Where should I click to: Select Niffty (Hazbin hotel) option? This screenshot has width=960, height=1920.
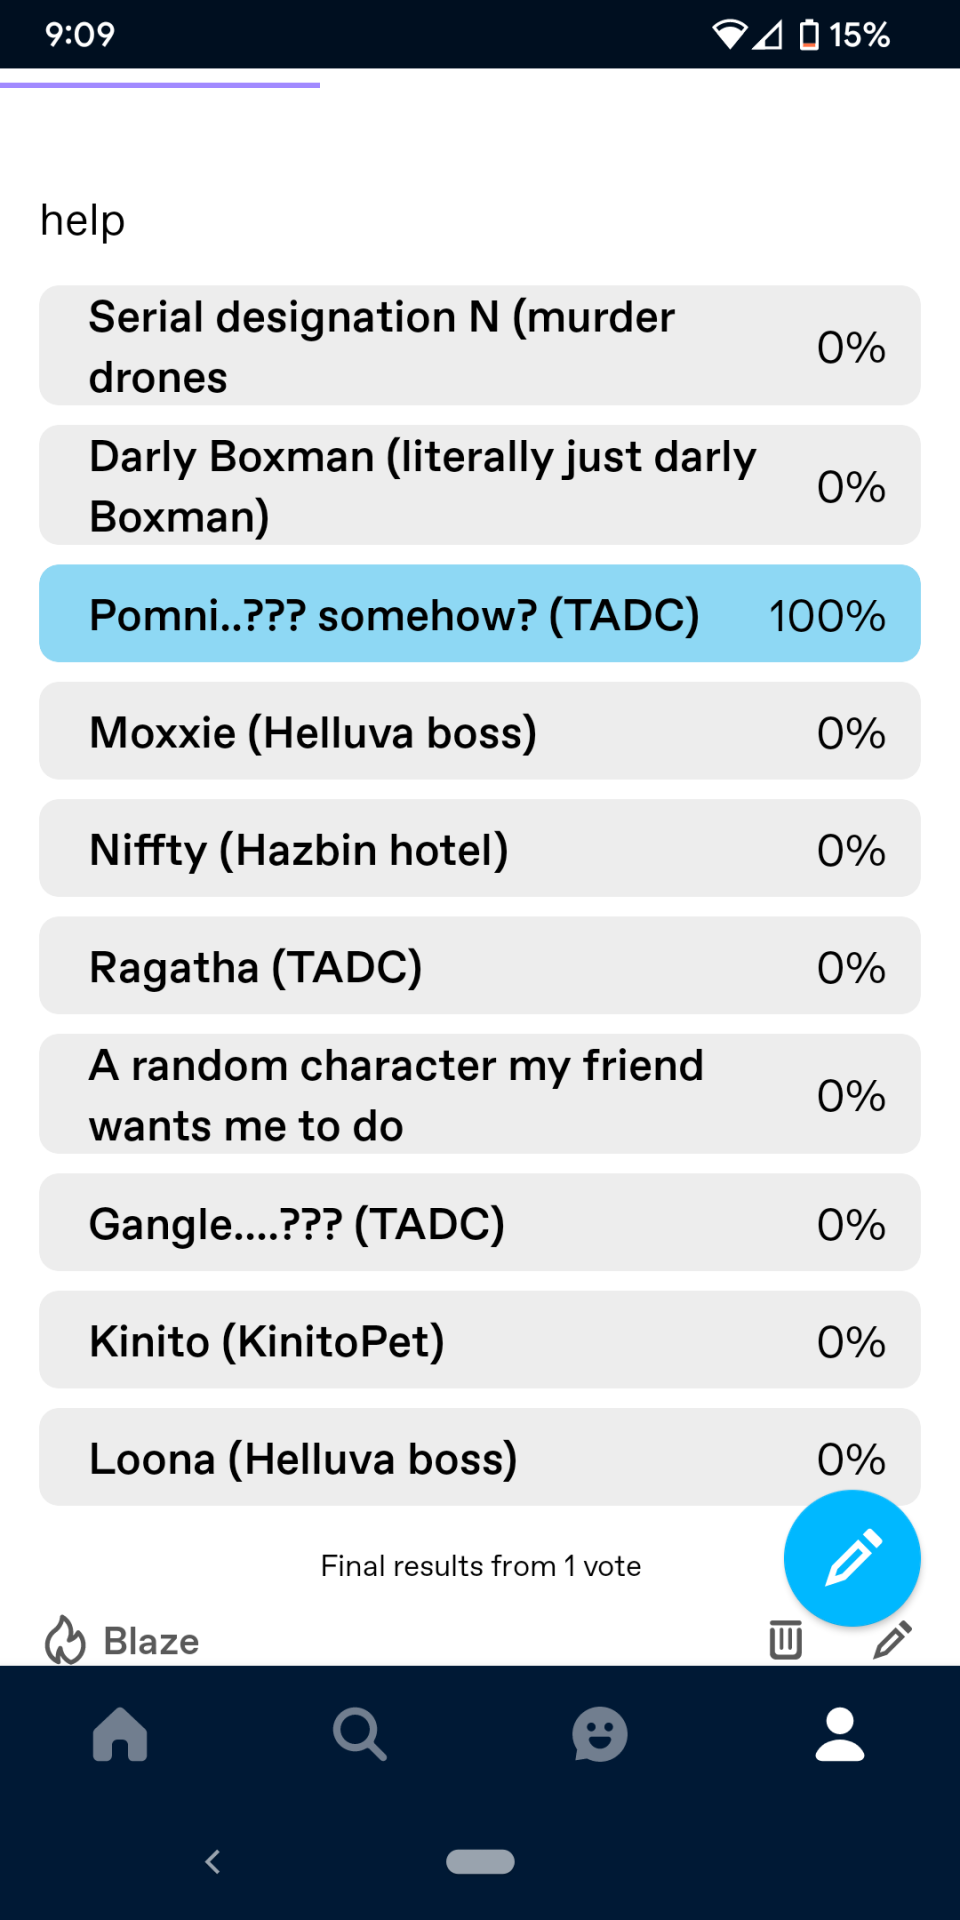click(480, 848)
